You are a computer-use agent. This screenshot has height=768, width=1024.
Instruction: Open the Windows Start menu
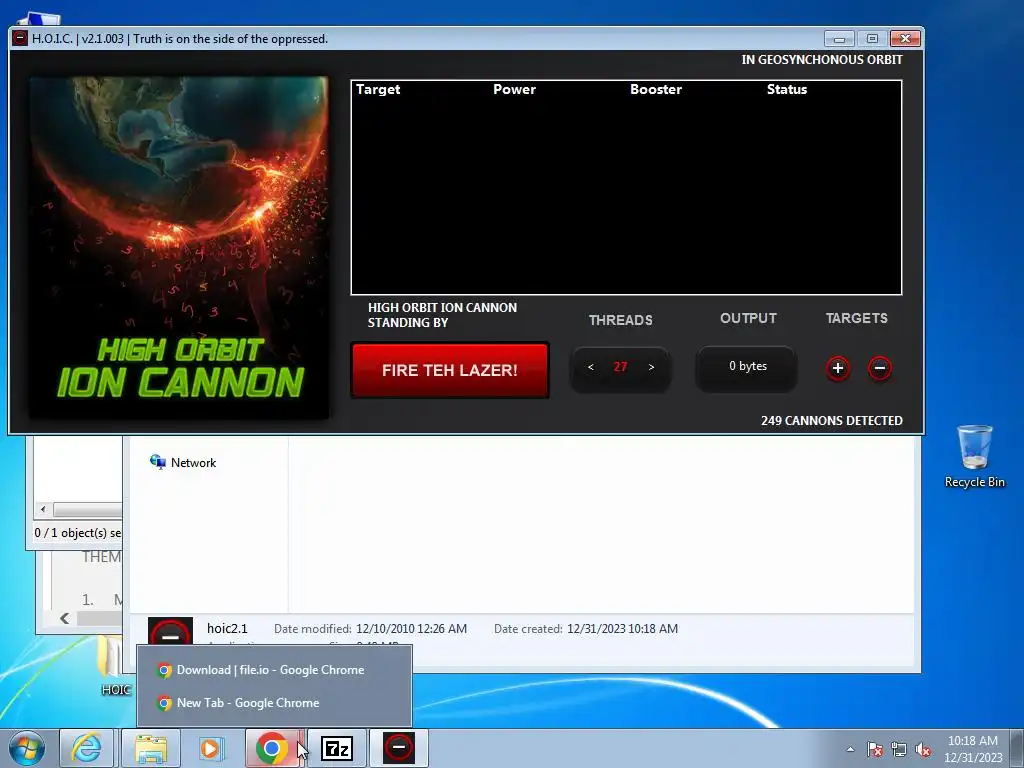(x=26, y=748)
